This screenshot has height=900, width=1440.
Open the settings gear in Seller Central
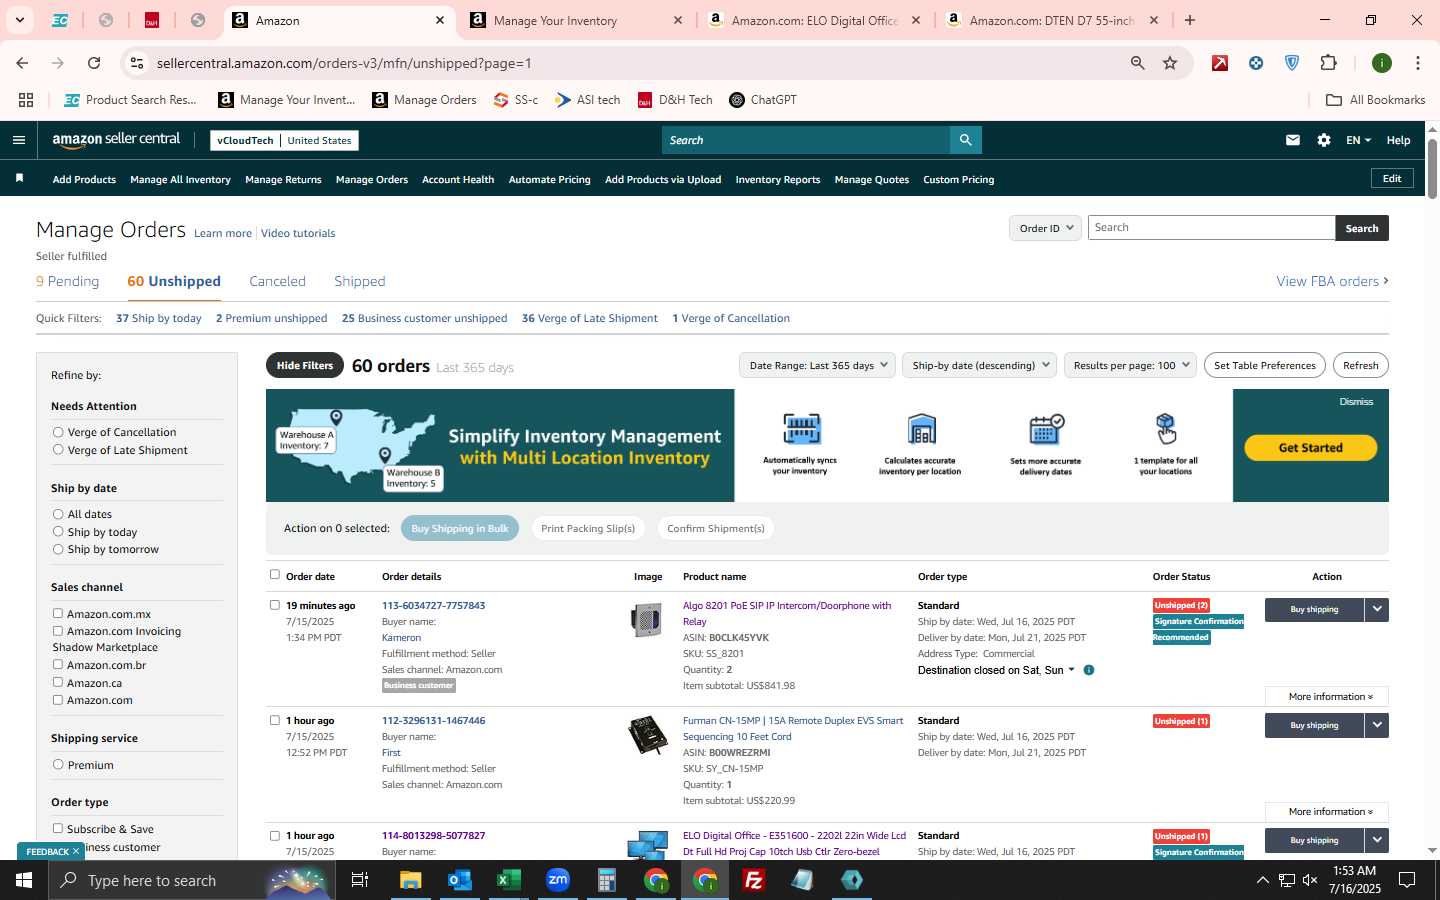(1324, 140)
